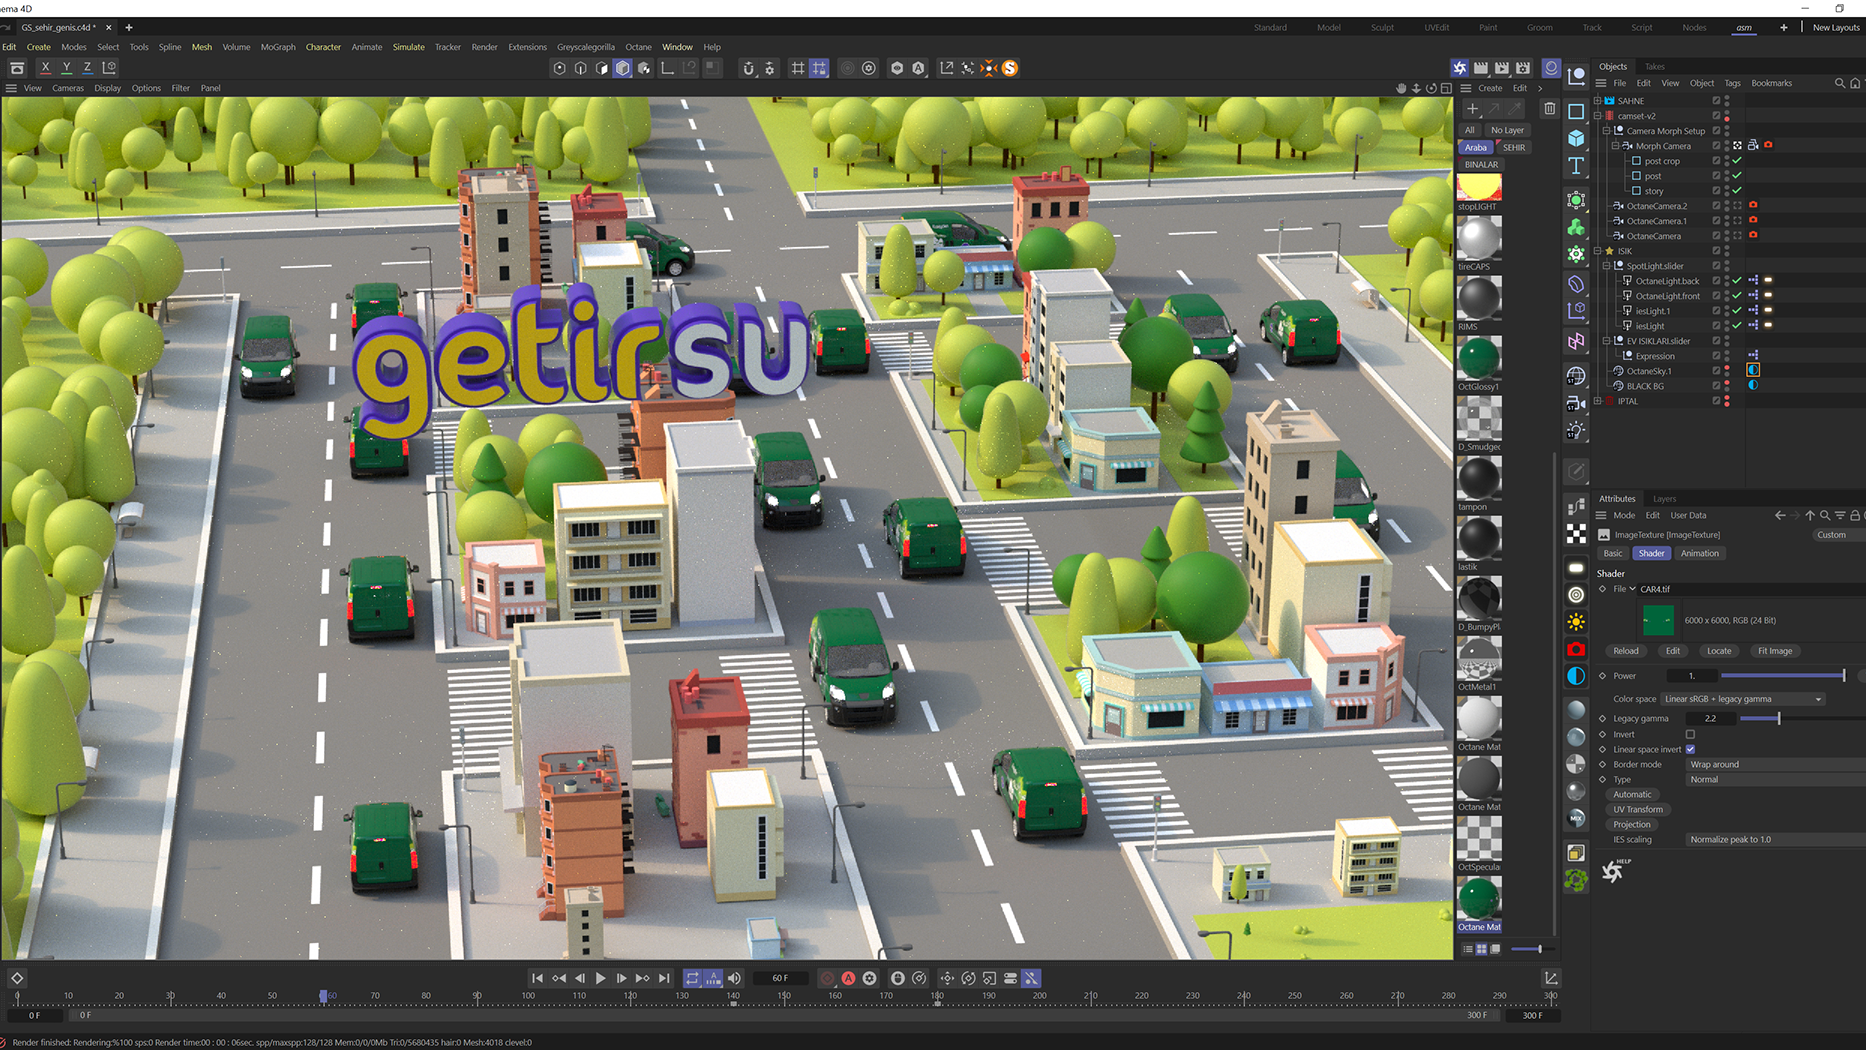Click the UV Transform button
Viewport: 1866px width, 1050px height.
click(1638, 809)
